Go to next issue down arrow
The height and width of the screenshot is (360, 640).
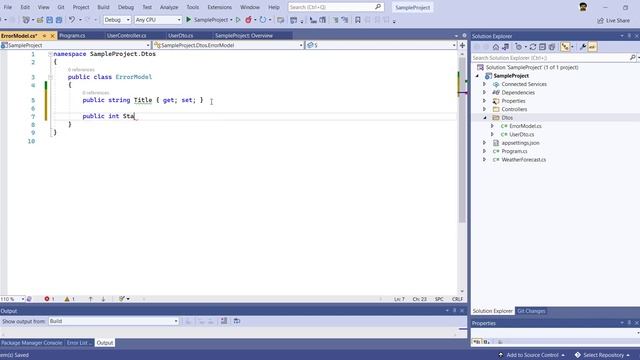(103, 299)
